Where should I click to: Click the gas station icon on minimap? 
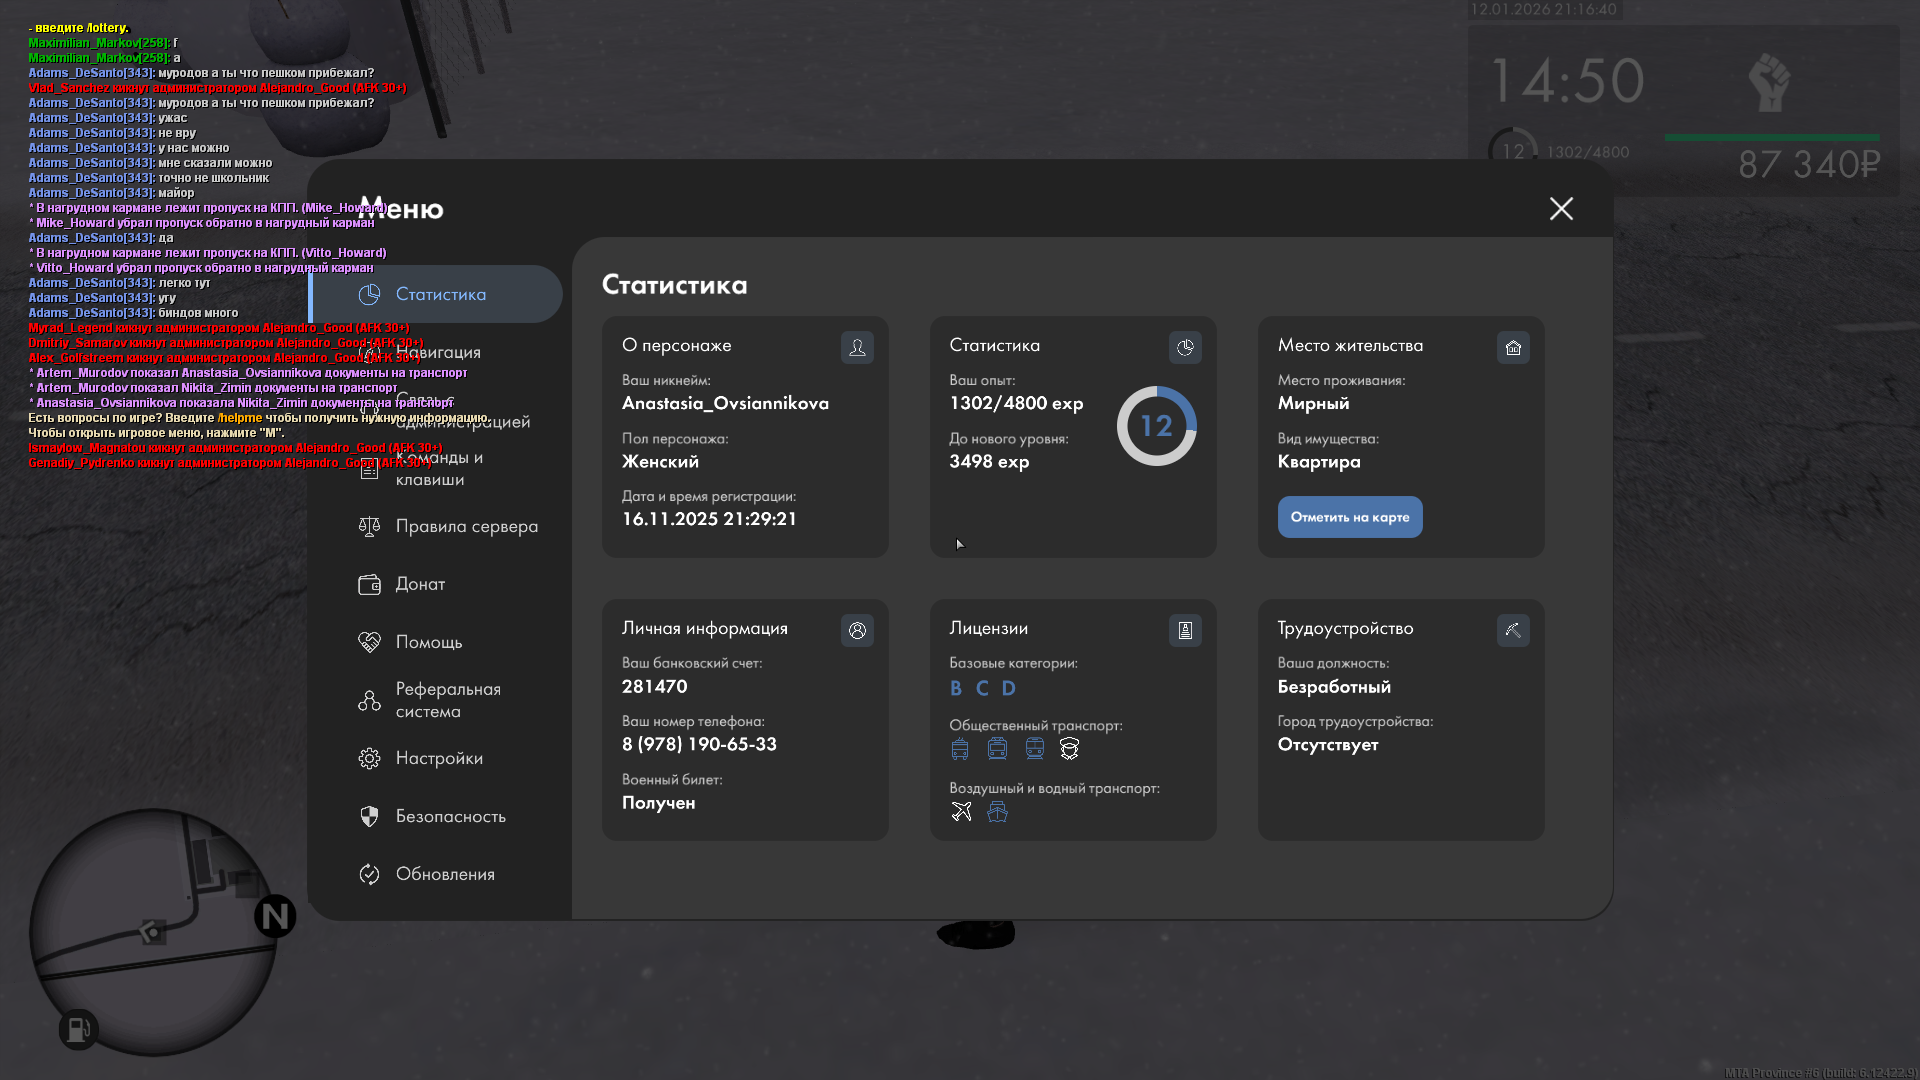78,1028
